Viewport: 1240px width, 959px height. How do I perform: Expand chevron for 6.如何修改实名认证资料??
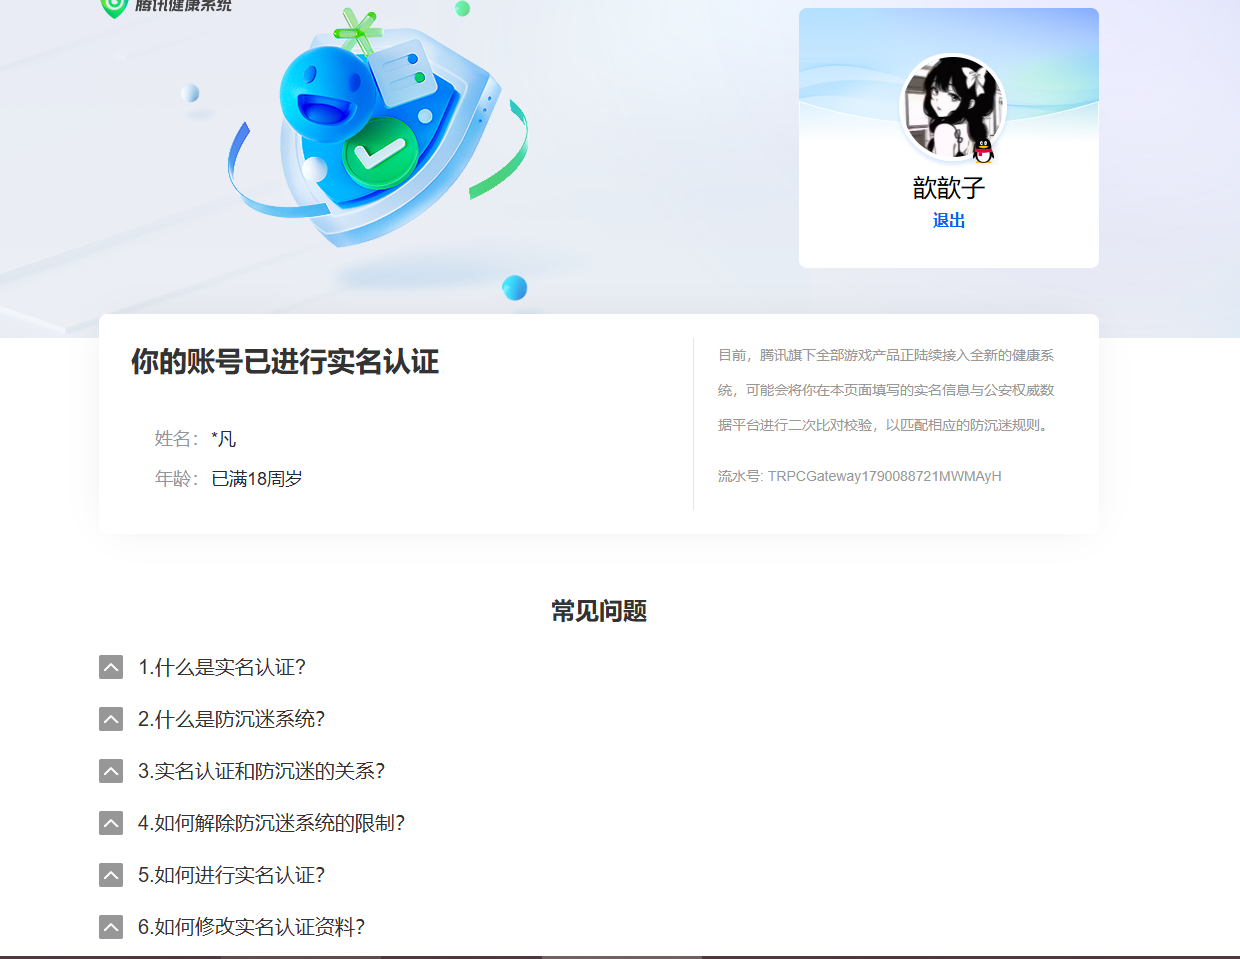click(x=111, y=927)
